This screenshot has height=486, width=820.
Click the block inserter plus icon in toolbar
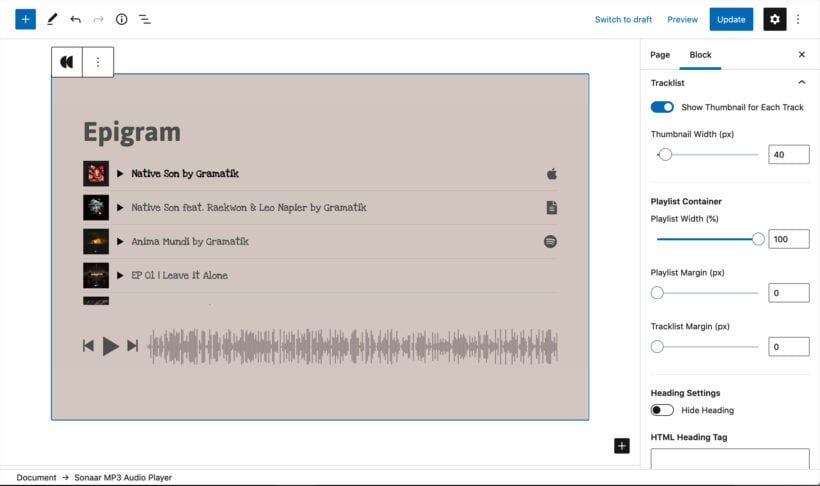pos(25,19)
